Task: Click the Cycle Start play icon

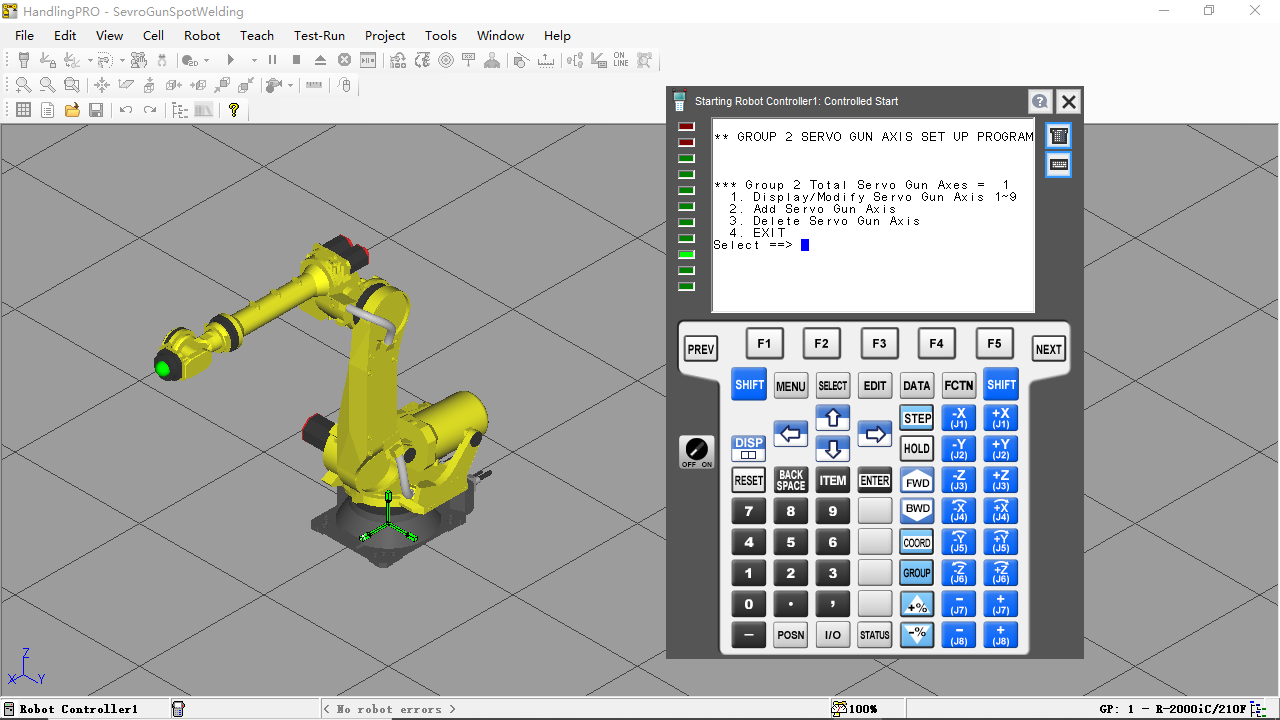Action: click(231, 60)
